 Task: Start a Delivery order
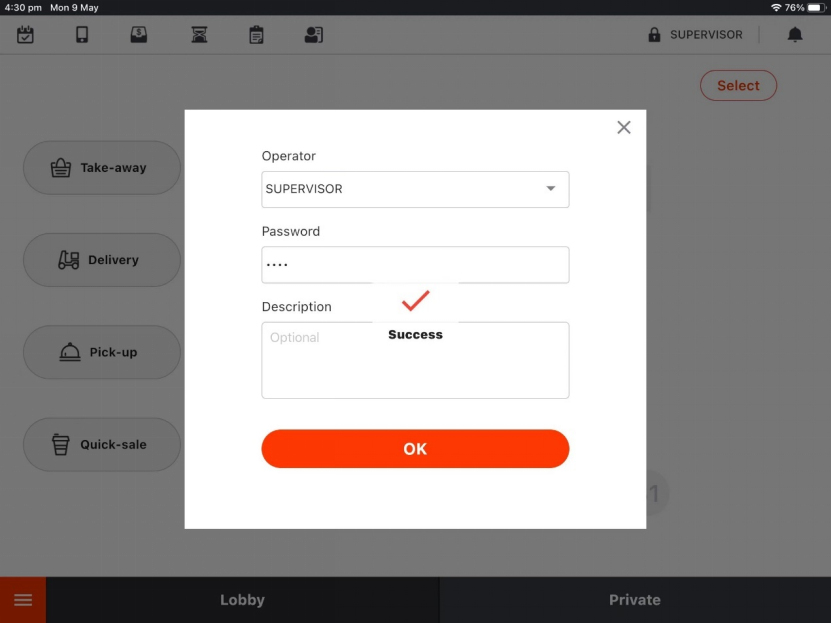point(102,260)
